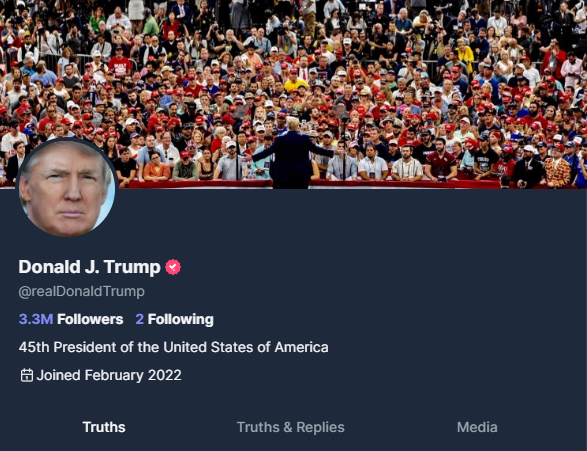
Task: Open the Followers list link
Action: (90, 319)
